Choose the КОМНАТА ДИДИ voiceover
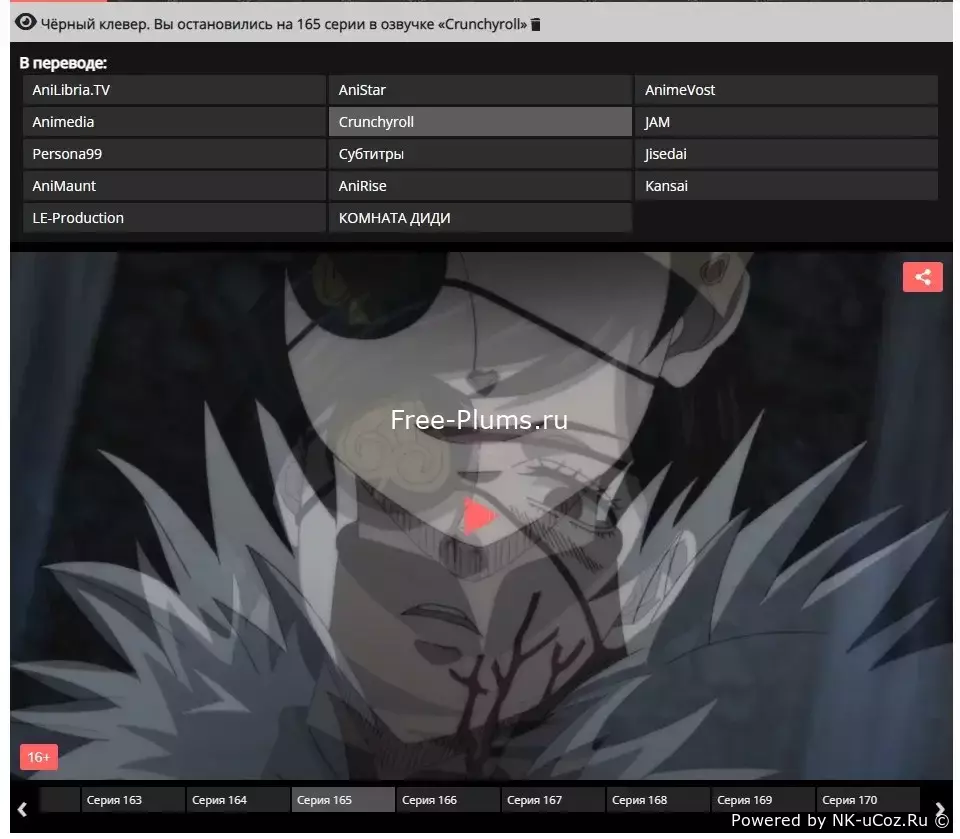Image resolution: width=960 pixels, height=839 pixels. (x=480, y=217)
